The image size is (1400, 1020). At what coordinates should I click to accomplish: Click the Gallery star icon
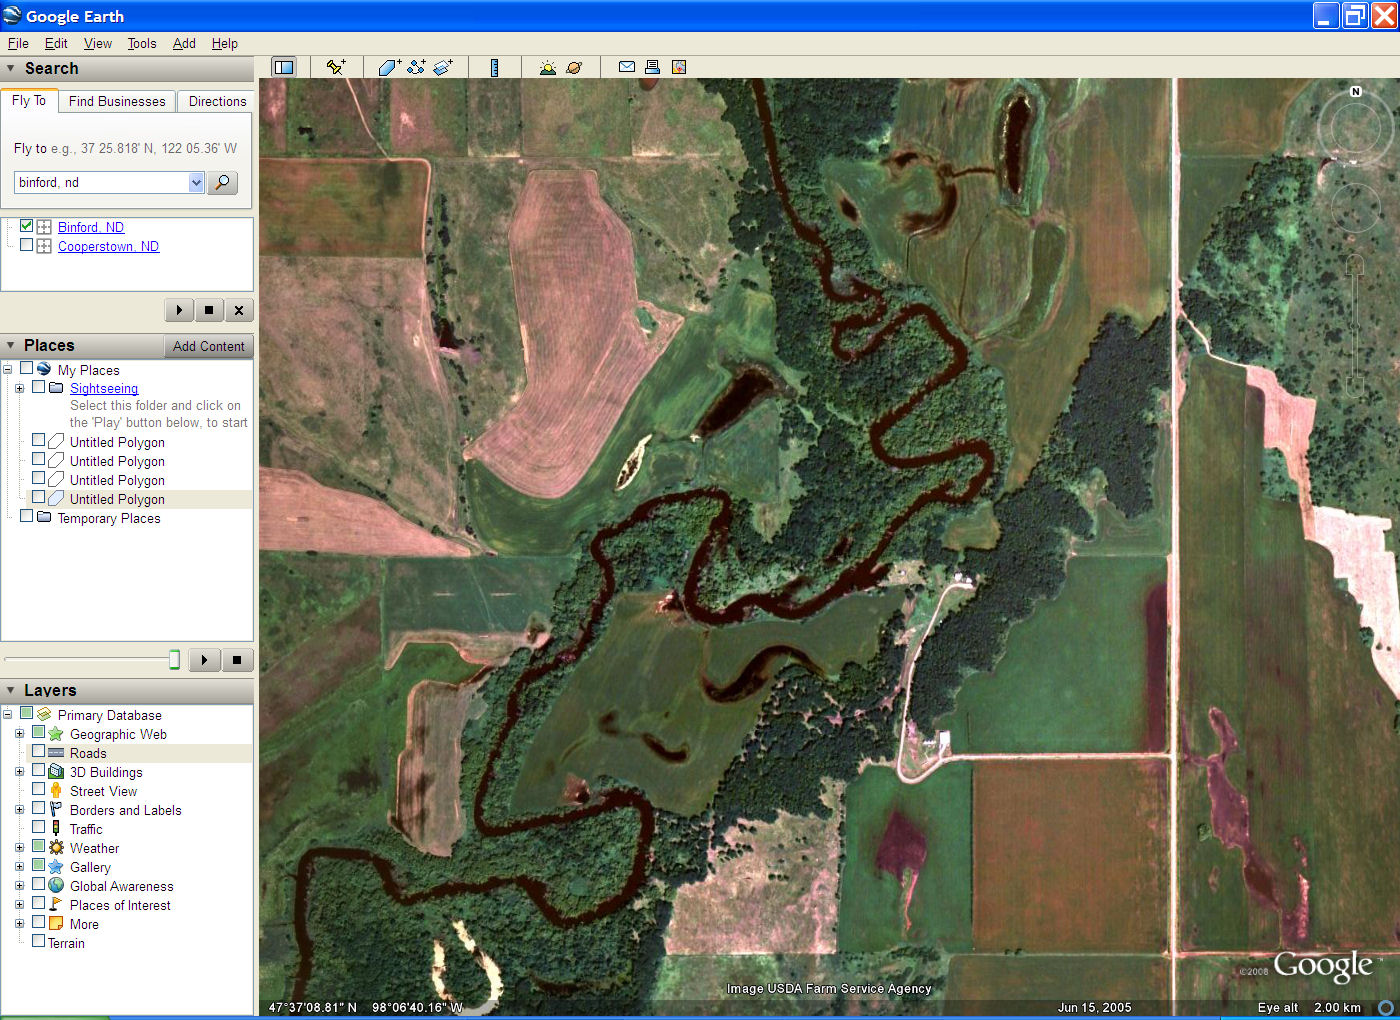tap(56, 866)
